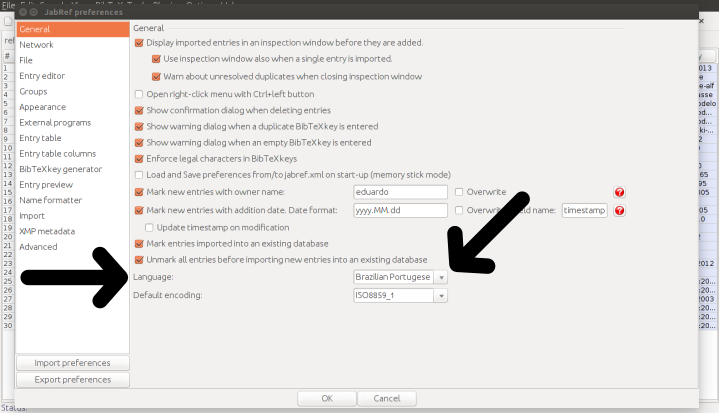Enable memory stick mode checkbox
Screen dimensions: 719x413
pos(139,175)
